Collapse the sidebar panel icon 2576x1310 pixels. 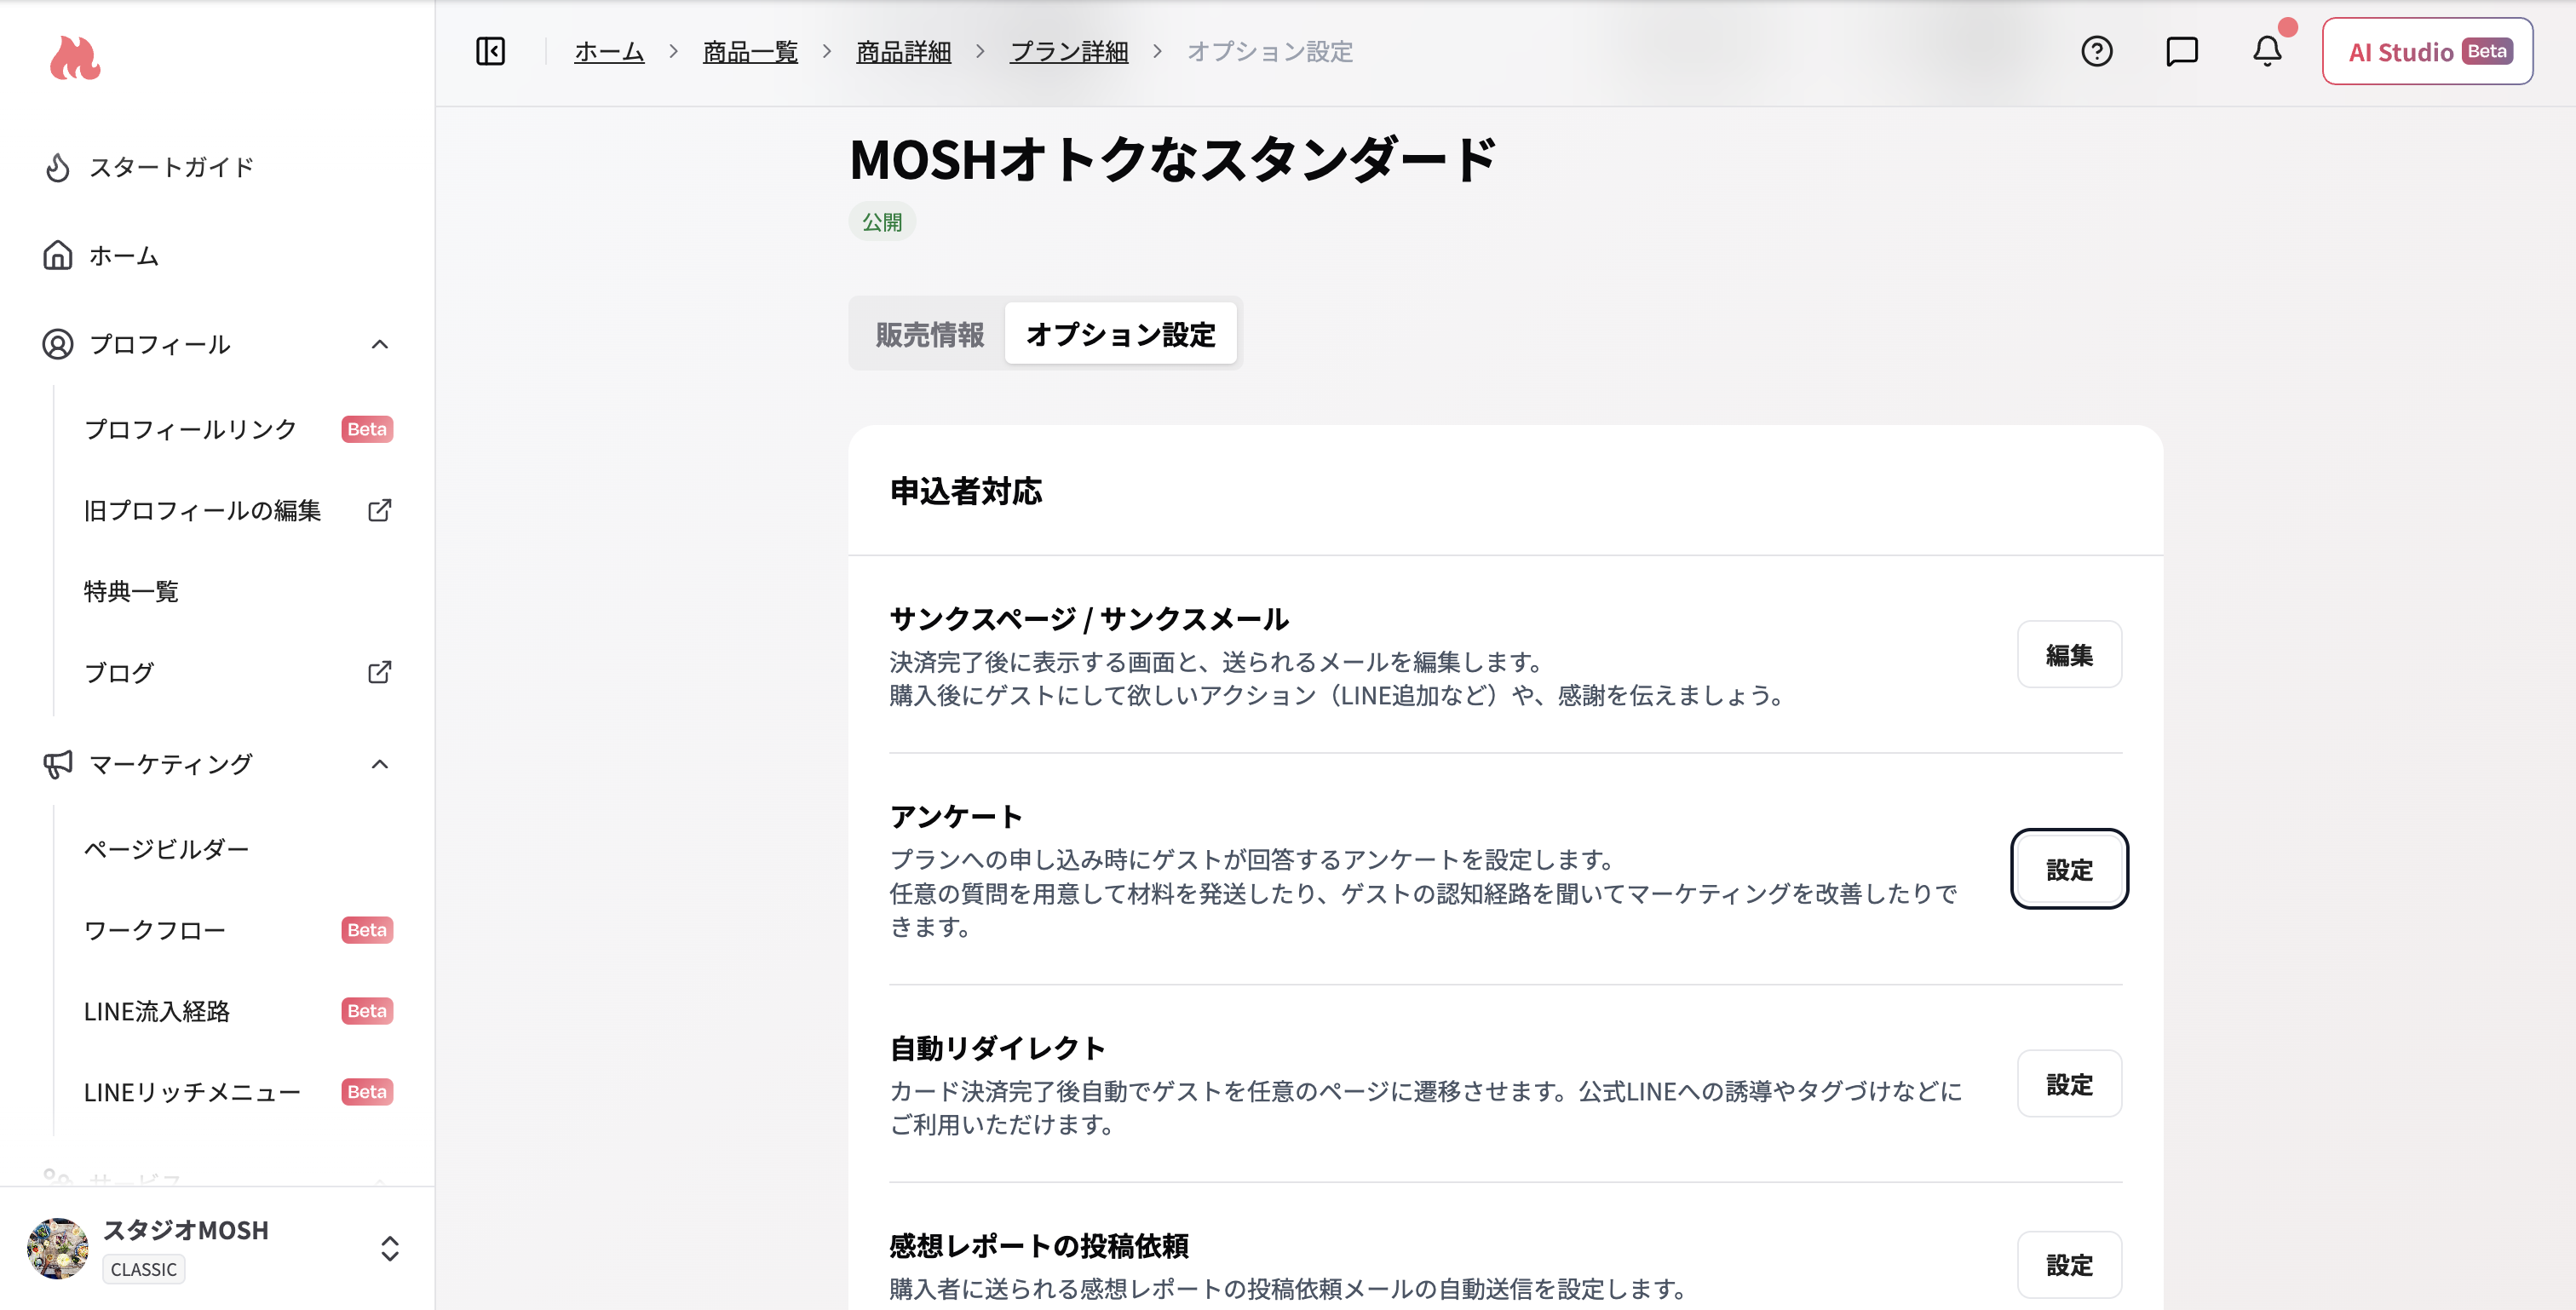click(490, 51)
